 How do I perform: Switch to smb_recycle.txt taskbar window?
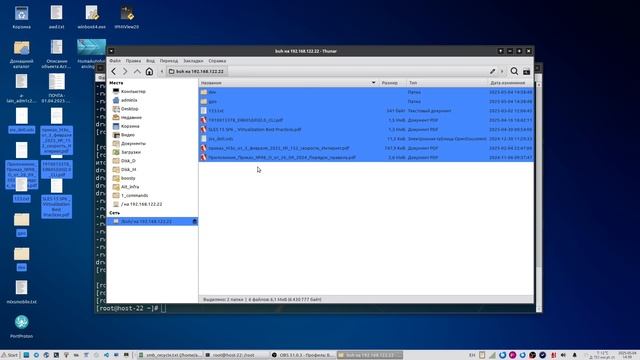point(169,355)
